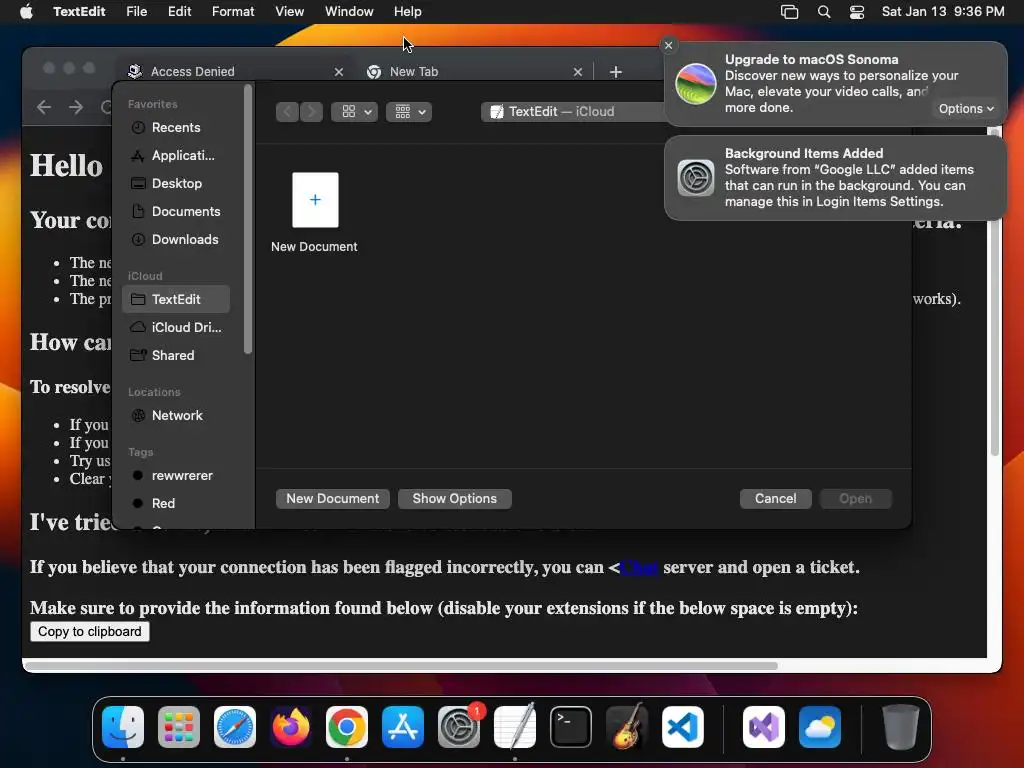Image resolution: width=1024 pixels, height=768 pixels.
Task: Open the cloud weather app in dock
Action: (x=820, y=727)
